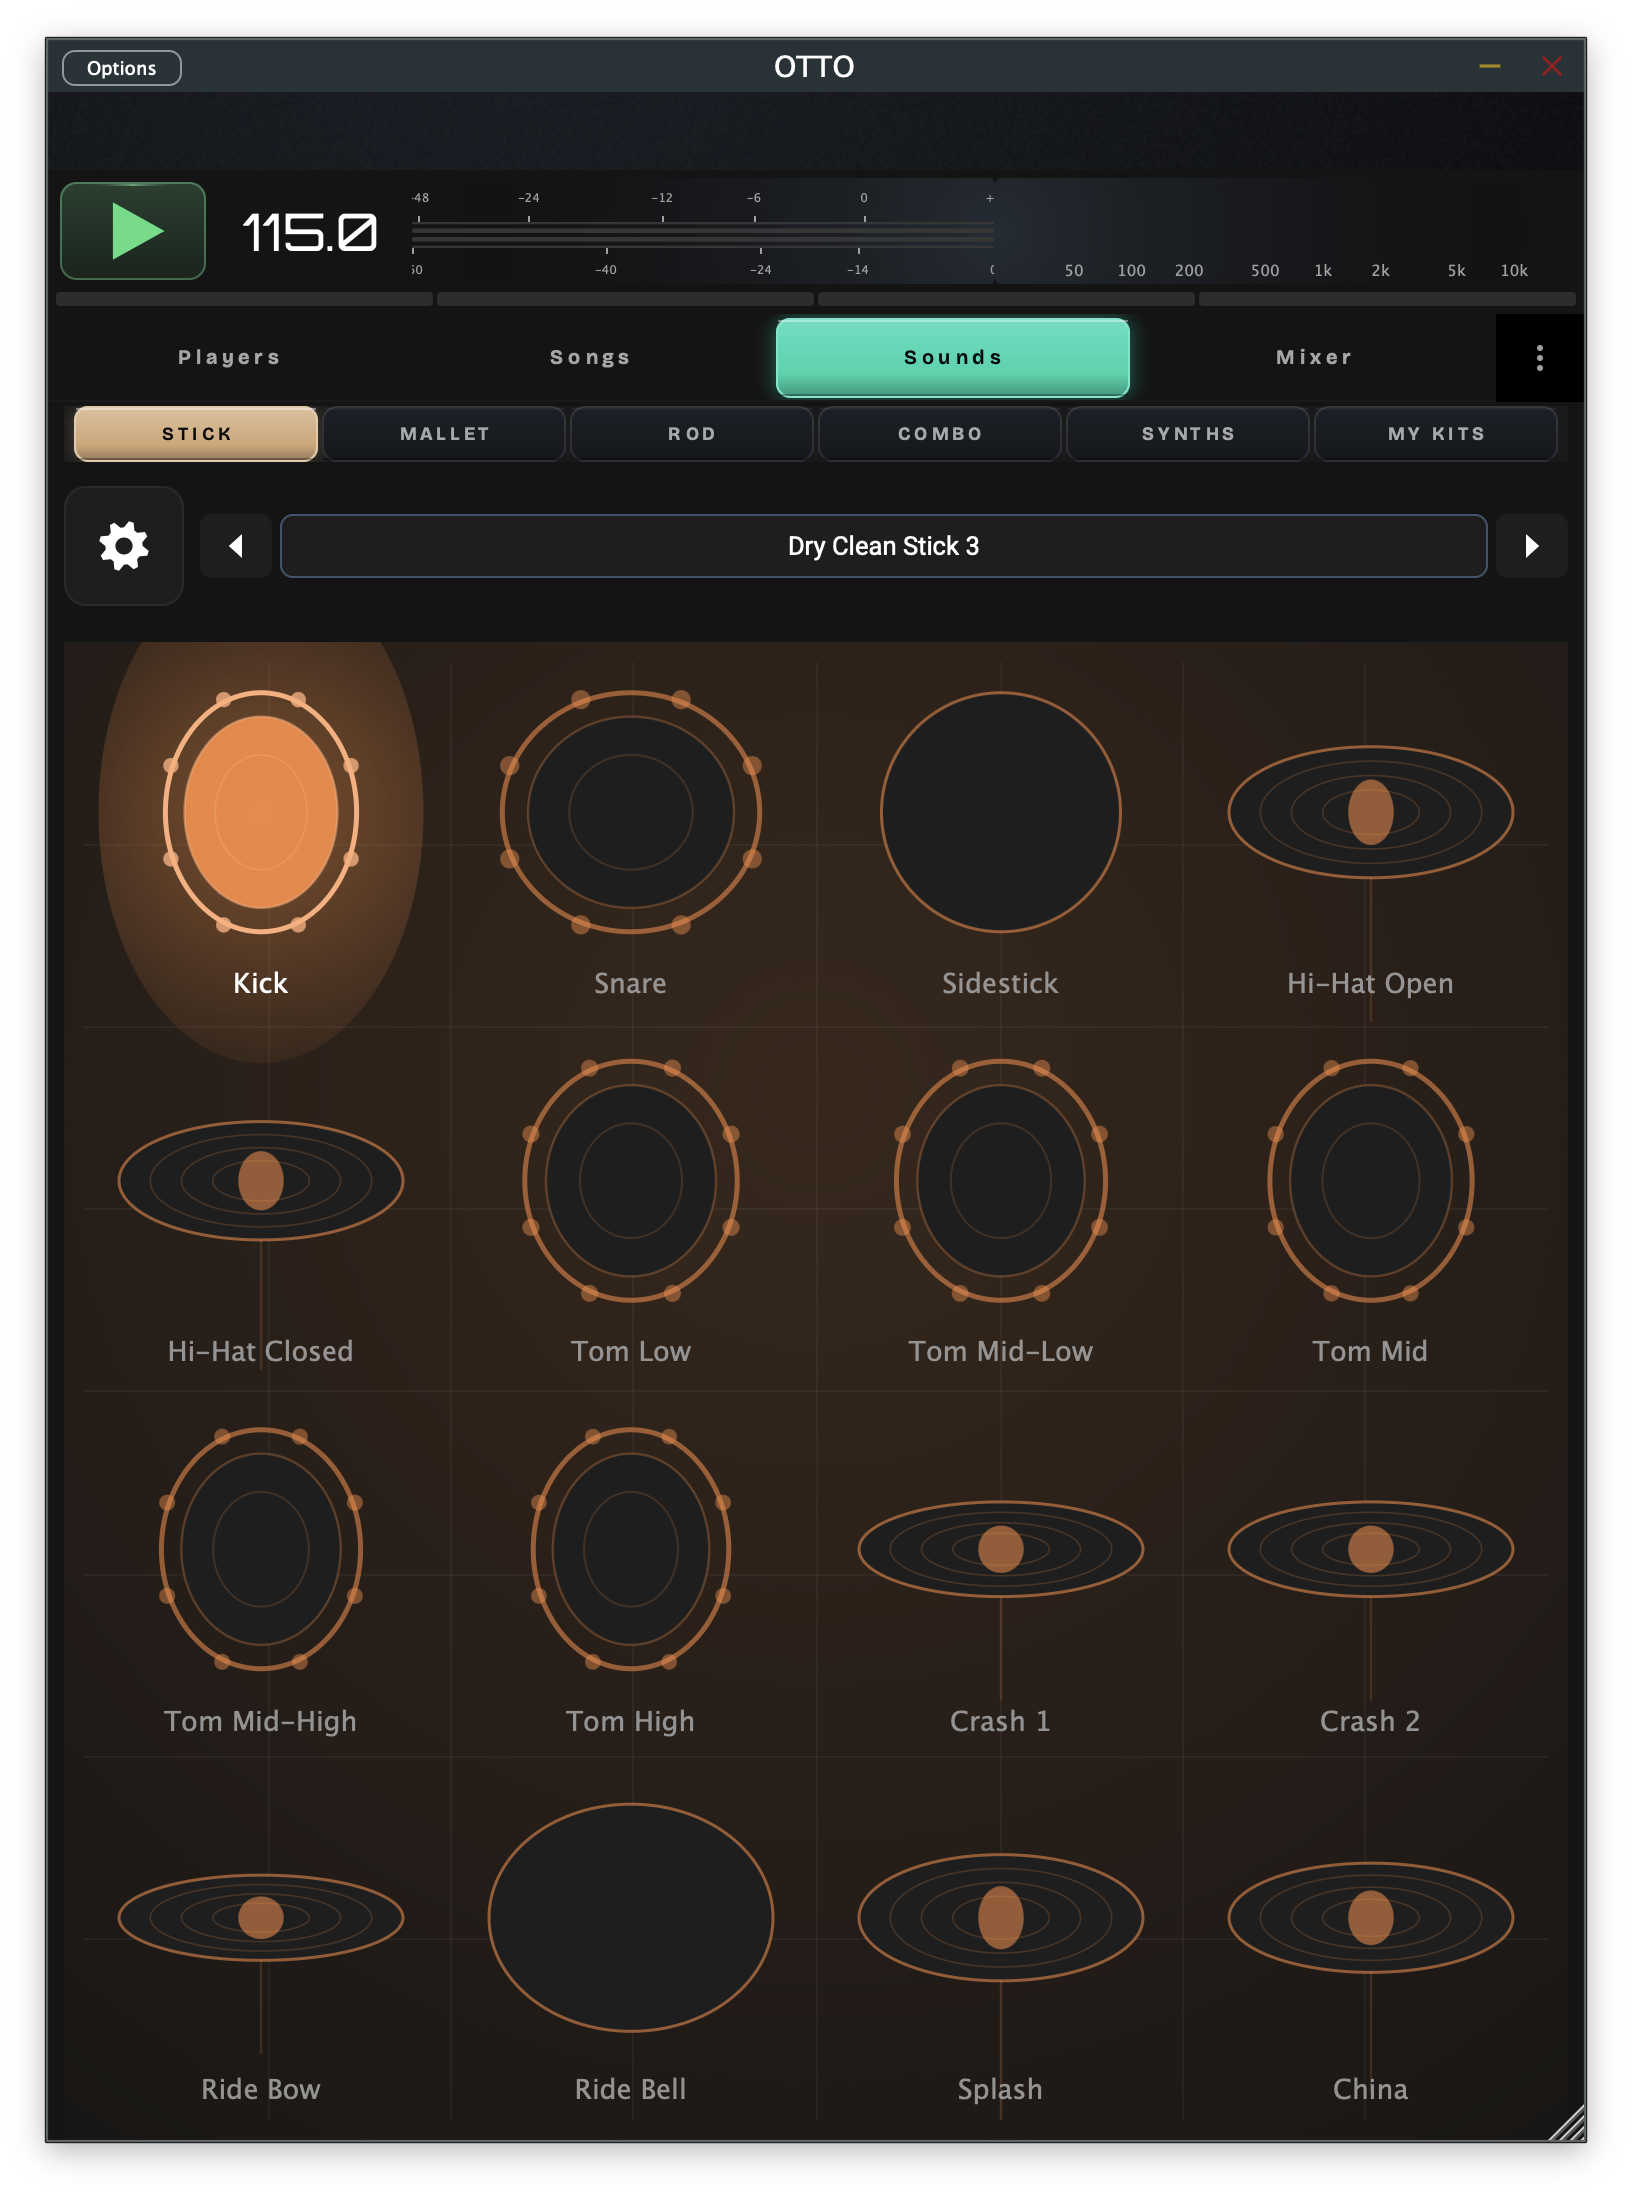The height and width of the screenshot is (2196, 1632).
Task: Open the Options menu
Action: tap(122, 68)
